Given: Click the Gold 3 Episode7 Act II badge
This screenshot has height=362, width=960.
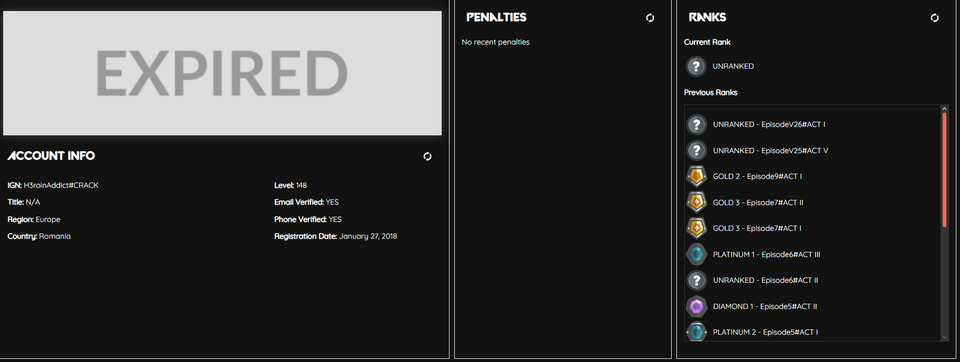Looking at the screenshot, I should [x=696, y=202].
